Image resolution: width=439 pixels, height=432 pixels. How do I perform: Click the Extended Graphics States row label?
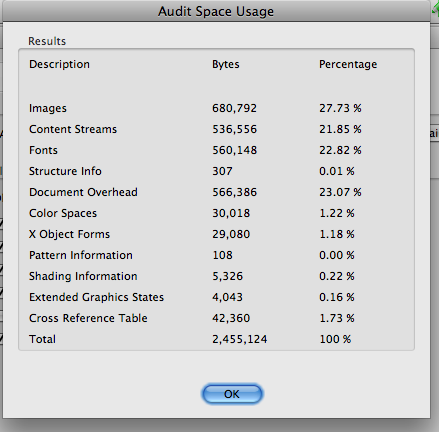[96, 297]
